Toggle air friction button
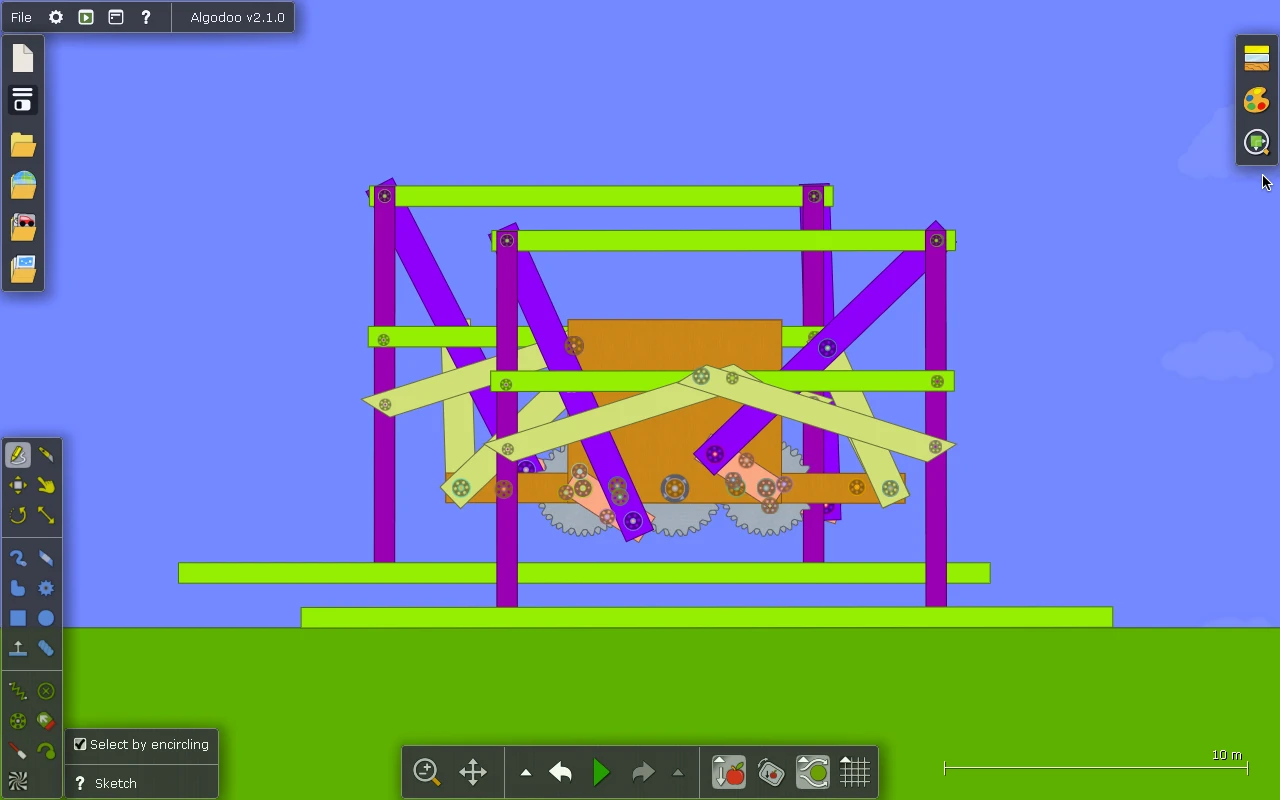Viewport: 1280px width, 800px height. point(771,772)
